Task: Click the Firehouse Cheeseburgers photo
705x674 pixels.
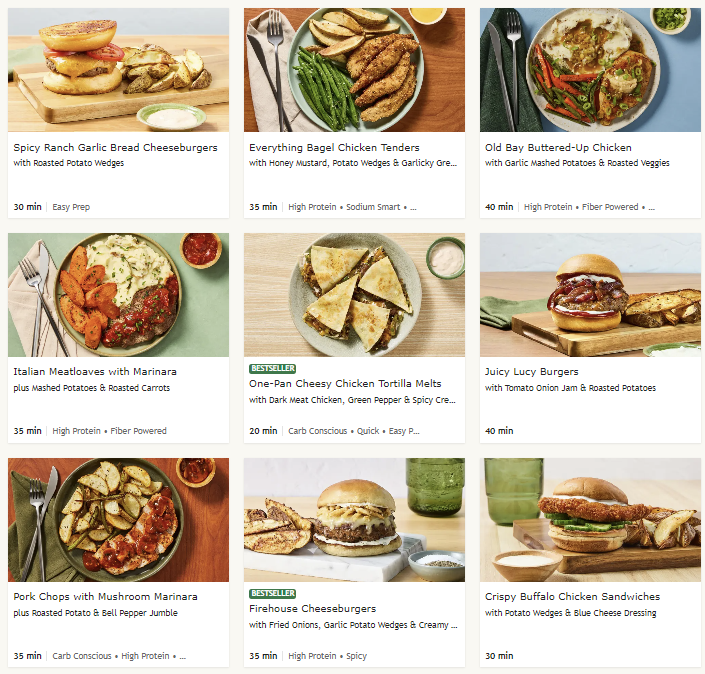Action: pyautogui.click(x=354, y=520)
